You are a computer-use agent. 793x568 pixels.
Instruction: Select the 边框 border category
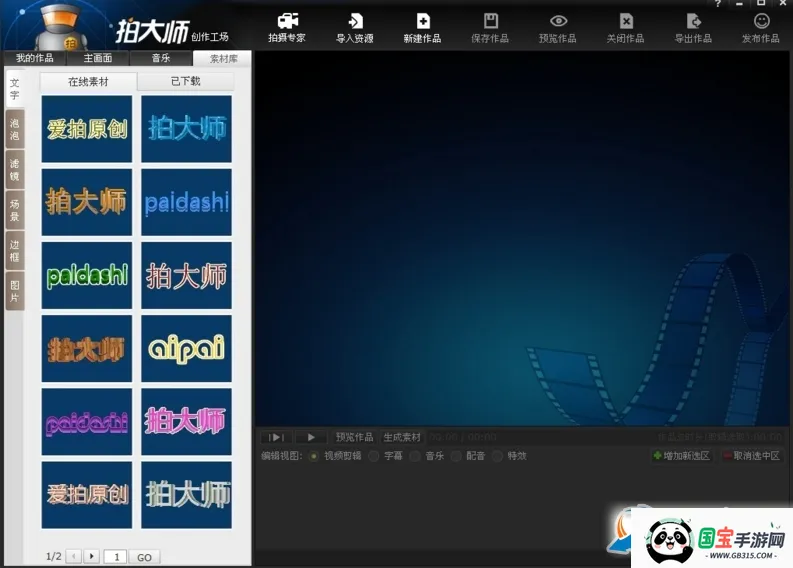[x=15, y=250]
